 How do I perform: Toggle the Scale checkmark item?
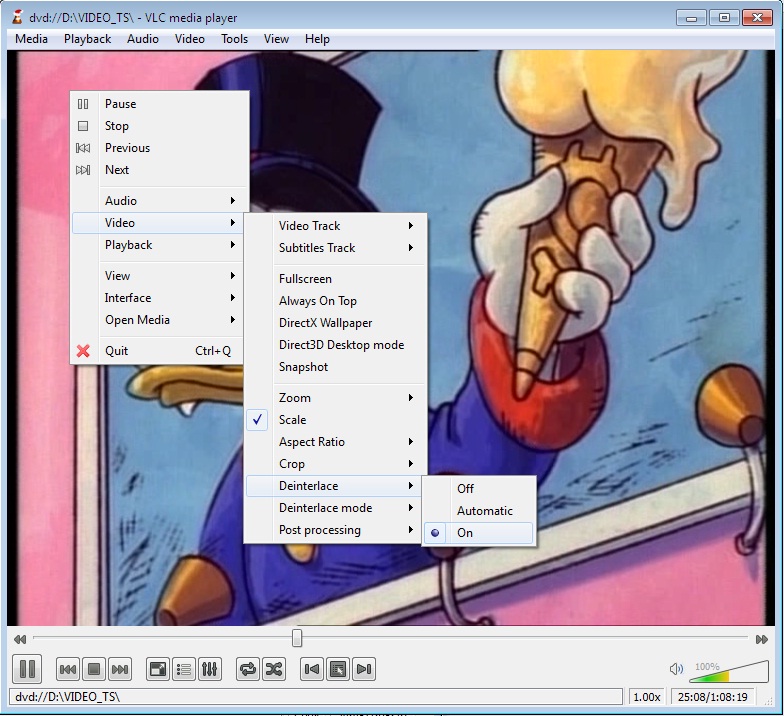[336, 420]
